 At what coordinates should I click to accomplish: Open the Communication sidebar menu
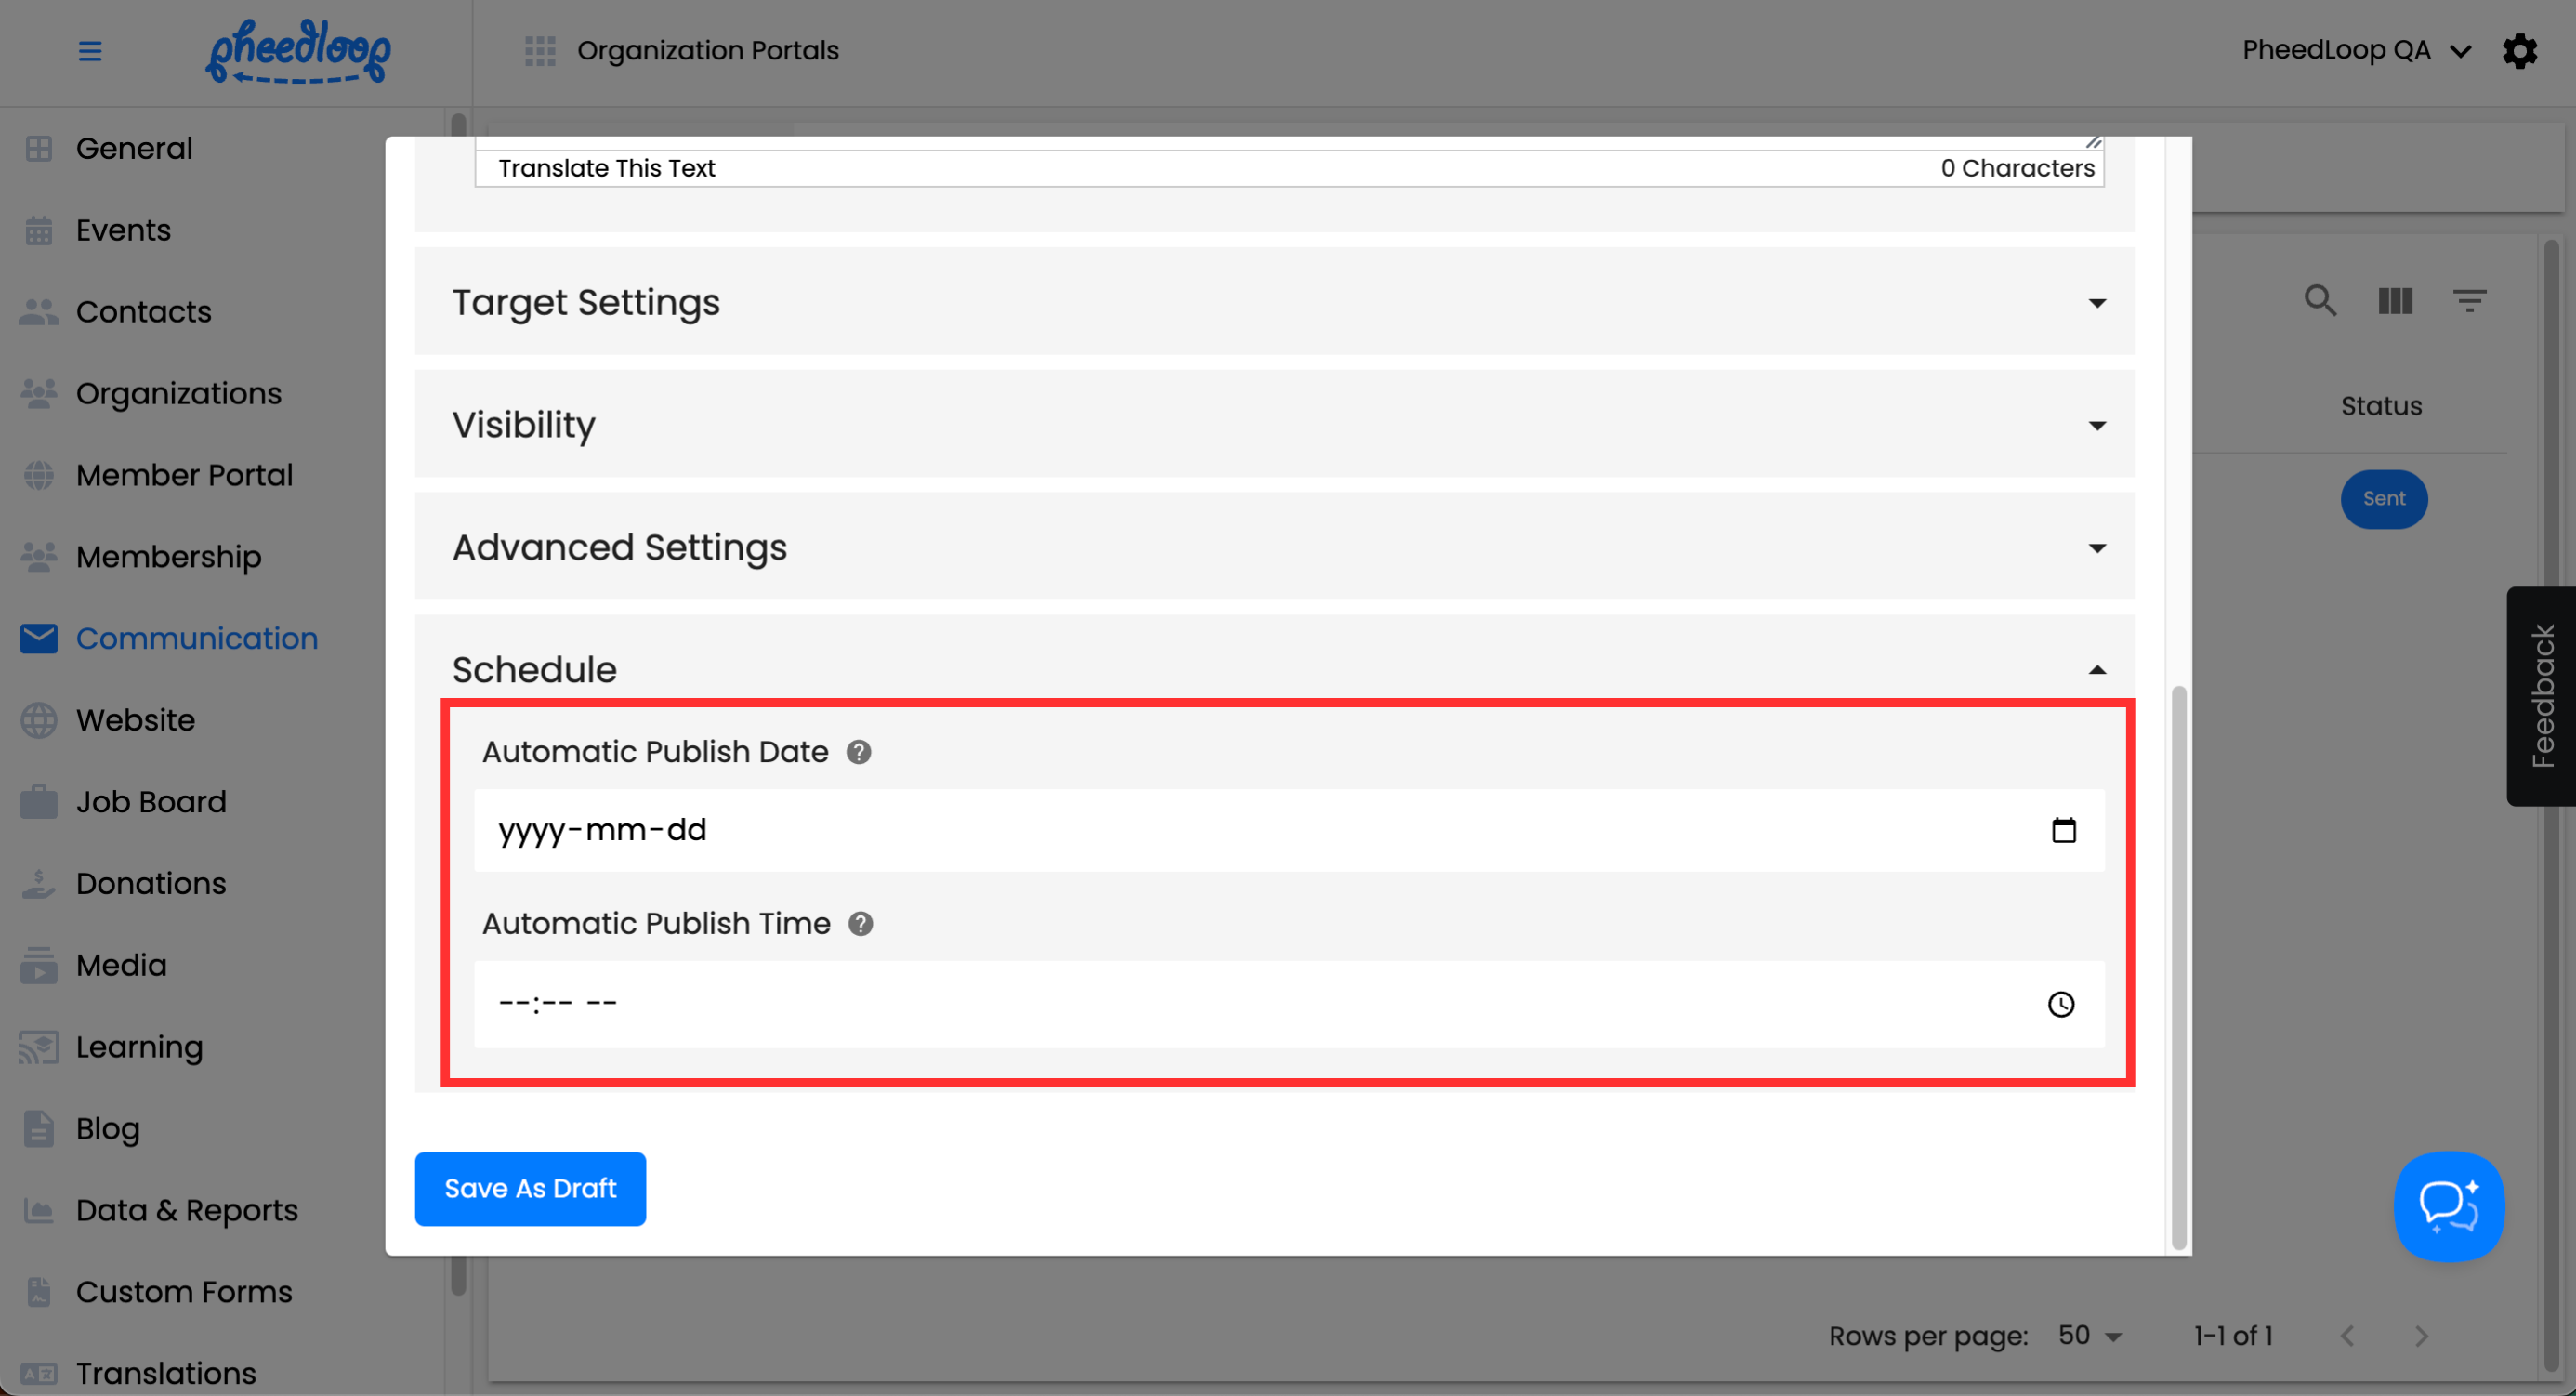pyautogui.click(x=196, y=638)
